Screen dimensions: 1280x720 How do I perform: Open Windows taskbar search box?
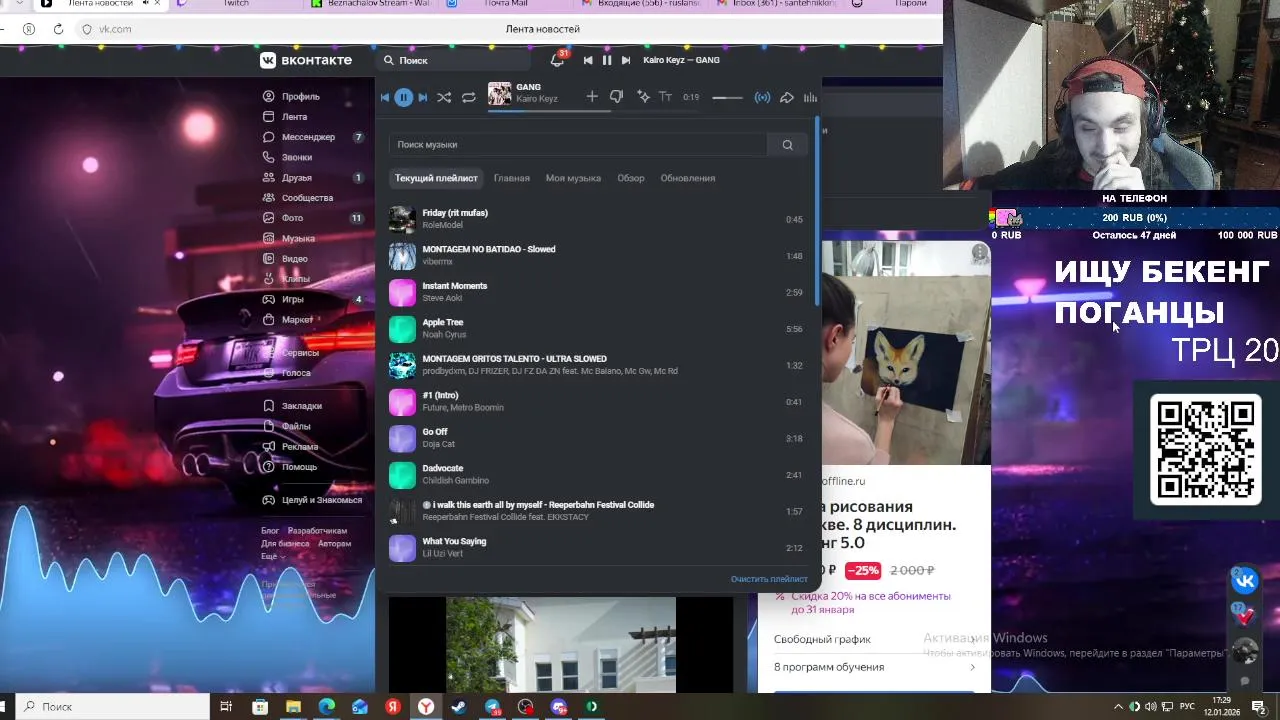(110, 706)
